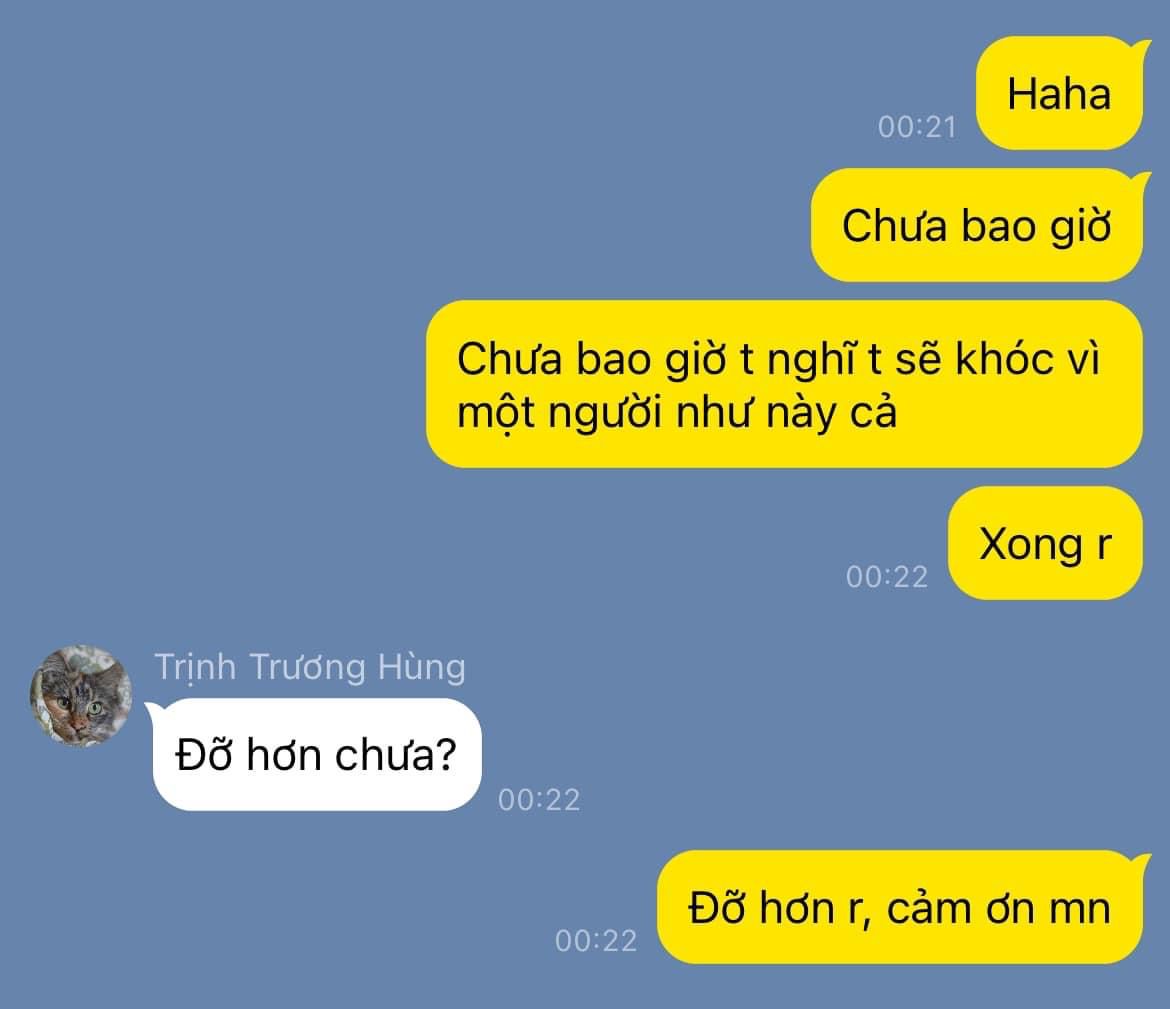The height and width of the screenshot is (1009, 1170).
Task: Tap the cat profile picture avatar
Action: [81, 696]
